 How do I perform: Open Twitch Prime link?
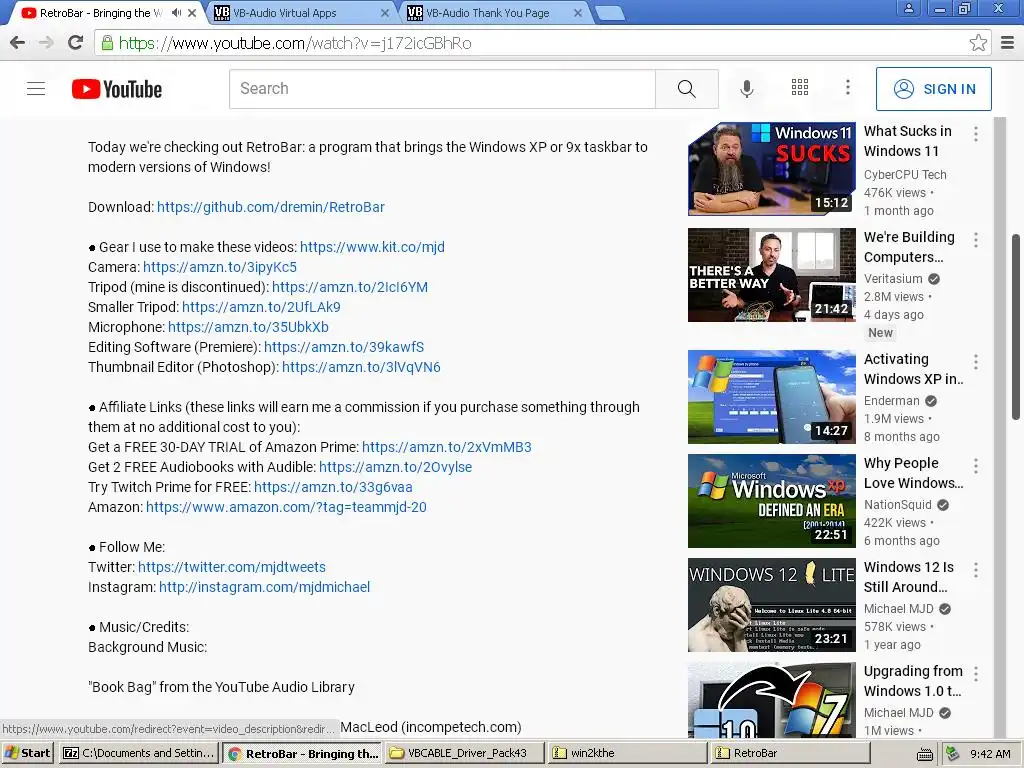tap(333, 487)
